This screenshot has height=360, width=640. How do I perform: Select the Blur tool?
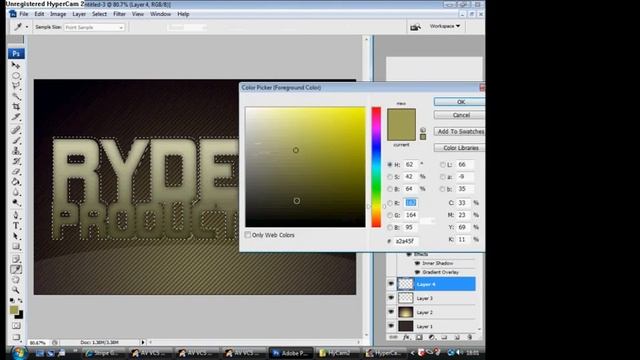tap(16, 192)
